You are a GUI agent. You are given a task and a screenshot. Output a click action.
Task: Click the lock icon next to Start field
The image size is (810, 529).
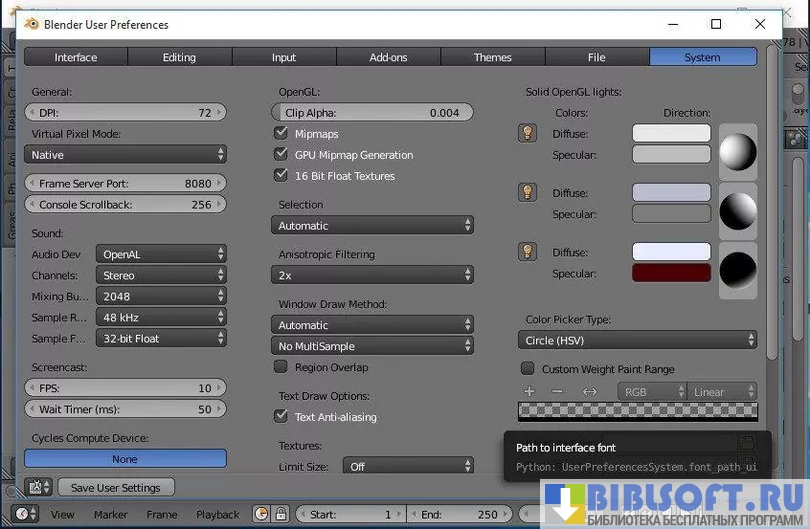click(281, 514)
